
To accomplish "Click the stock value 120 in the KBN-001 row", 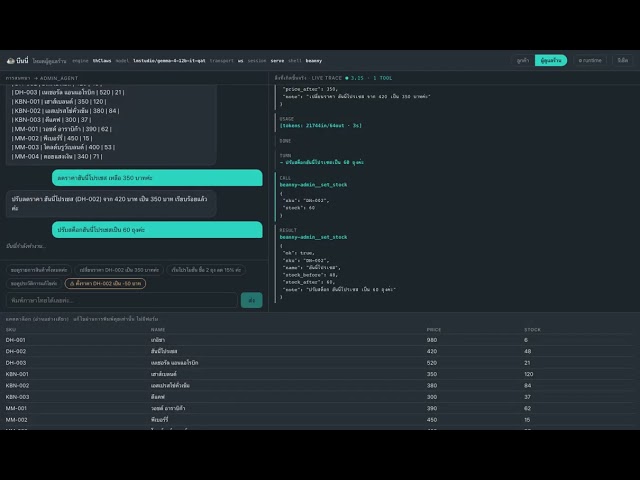I will tap(529, 374).
